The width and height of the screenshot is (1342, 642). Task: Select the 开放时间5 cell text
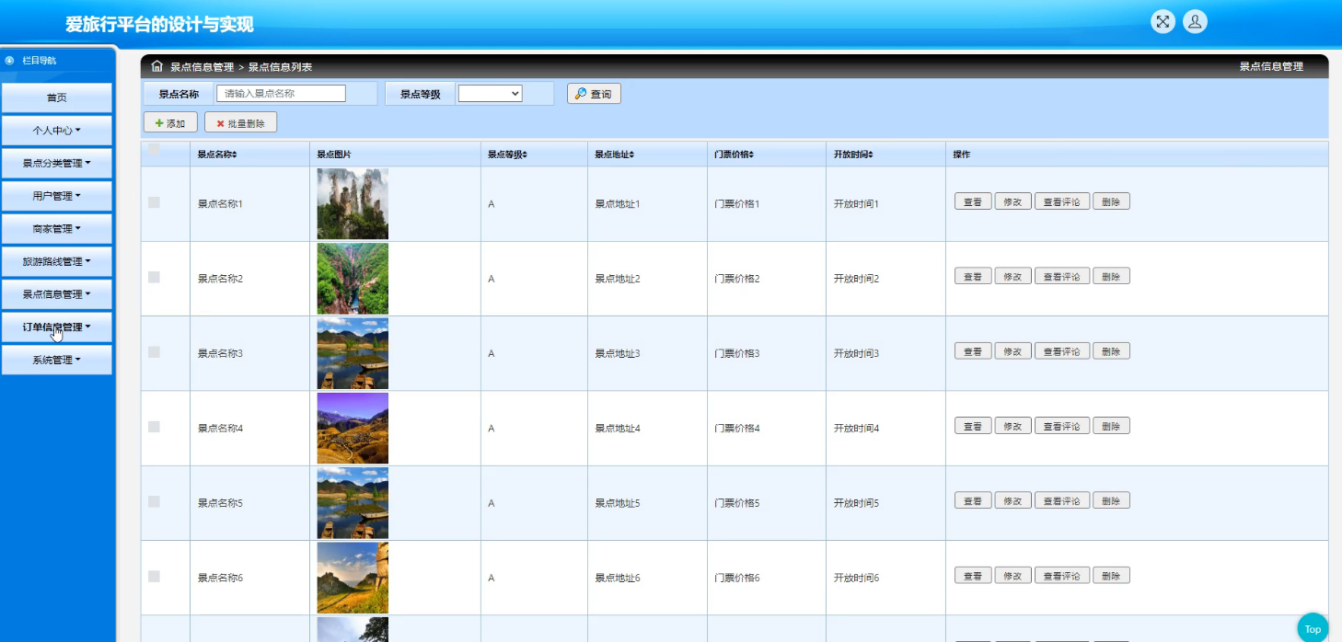click(856, 503)
